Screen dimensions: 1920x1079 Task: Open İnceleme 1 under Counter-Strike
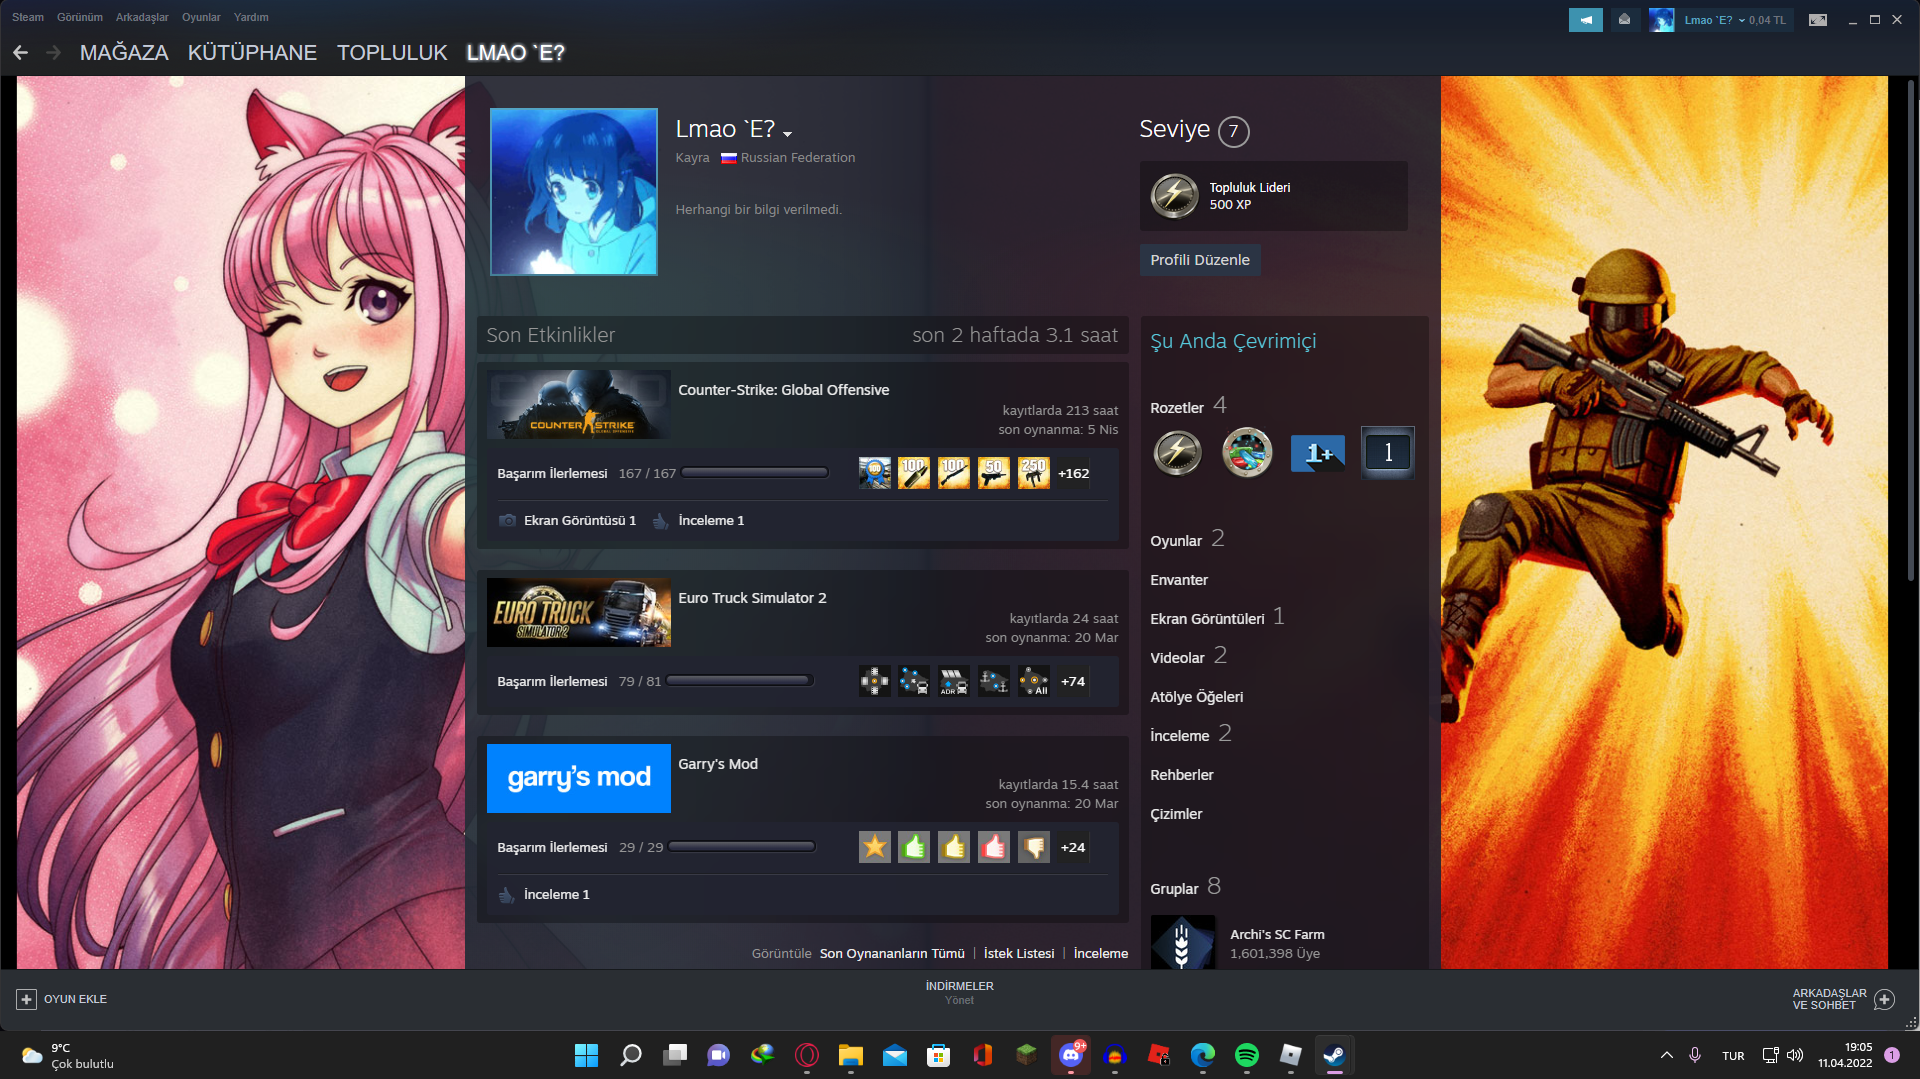pos(711,521)
